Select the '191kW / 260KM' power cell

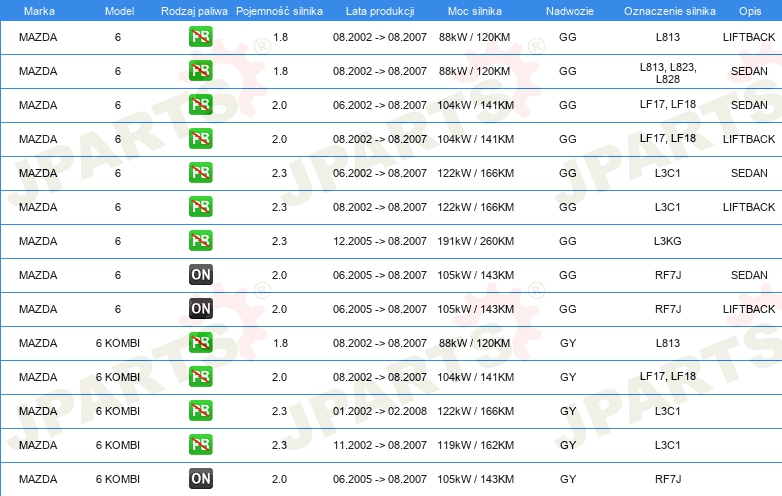tap(476, 241)
